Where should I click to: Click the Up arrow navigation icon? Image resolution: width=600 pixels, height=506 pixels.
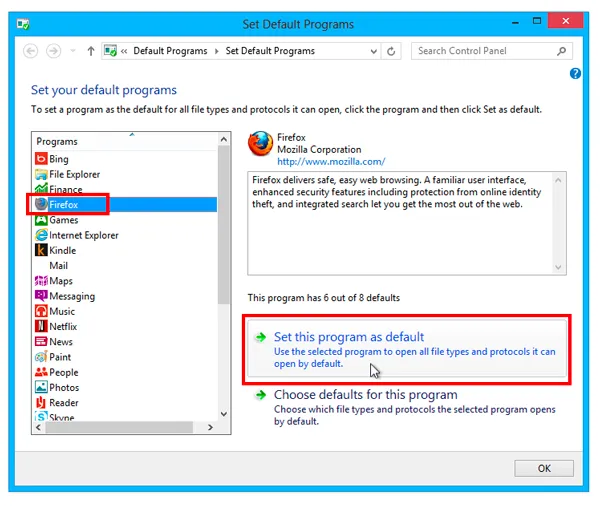point(91,51)
